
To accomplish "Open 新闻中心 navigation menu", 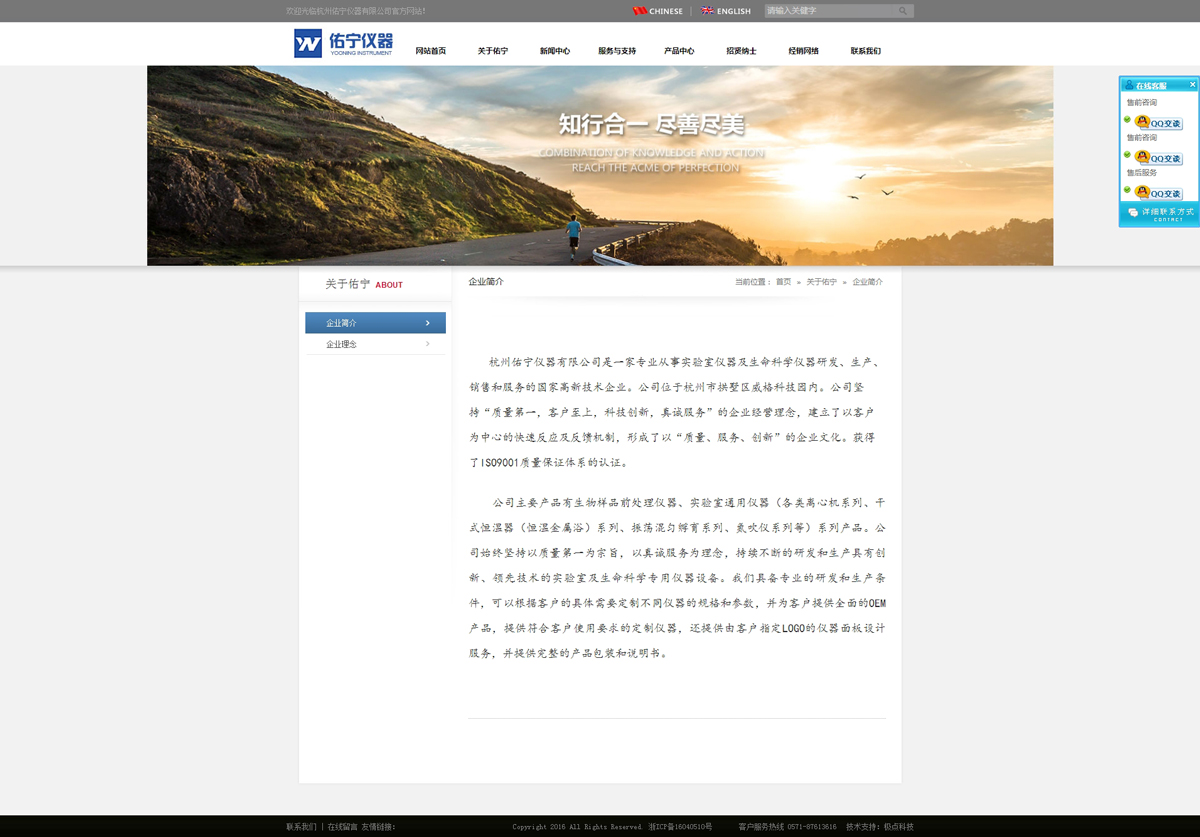I will [x=554, y=51].
